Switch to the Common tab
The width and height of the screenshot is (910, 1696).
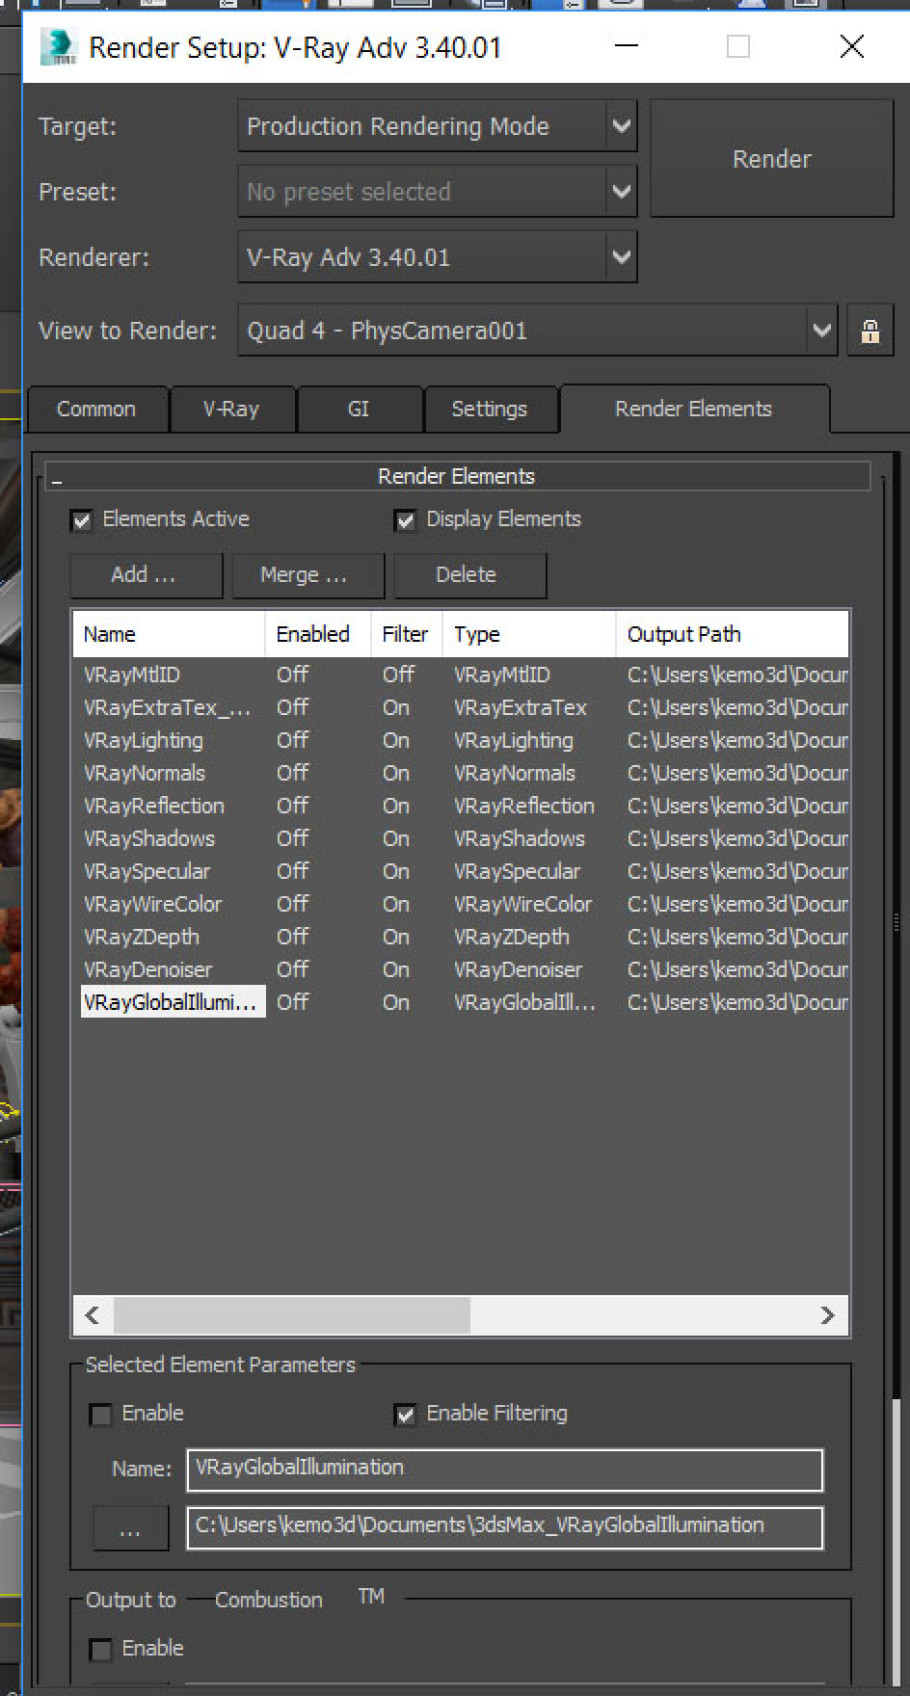coord(96,409)
